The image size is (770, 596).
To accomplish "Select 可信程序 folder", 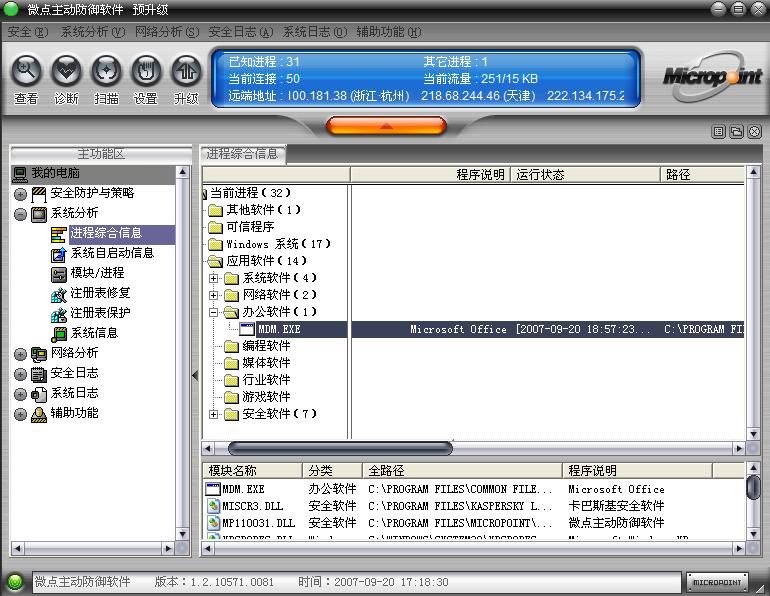I will pos(242,227).
